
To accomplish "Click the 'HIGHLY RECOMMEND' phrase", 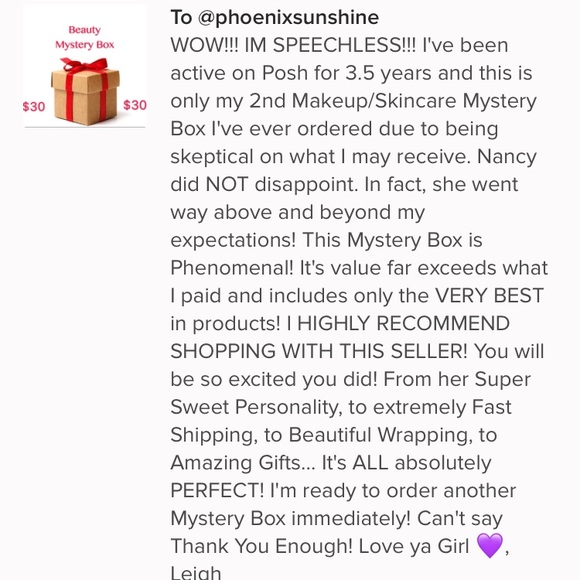I will (x=404, y=323).
